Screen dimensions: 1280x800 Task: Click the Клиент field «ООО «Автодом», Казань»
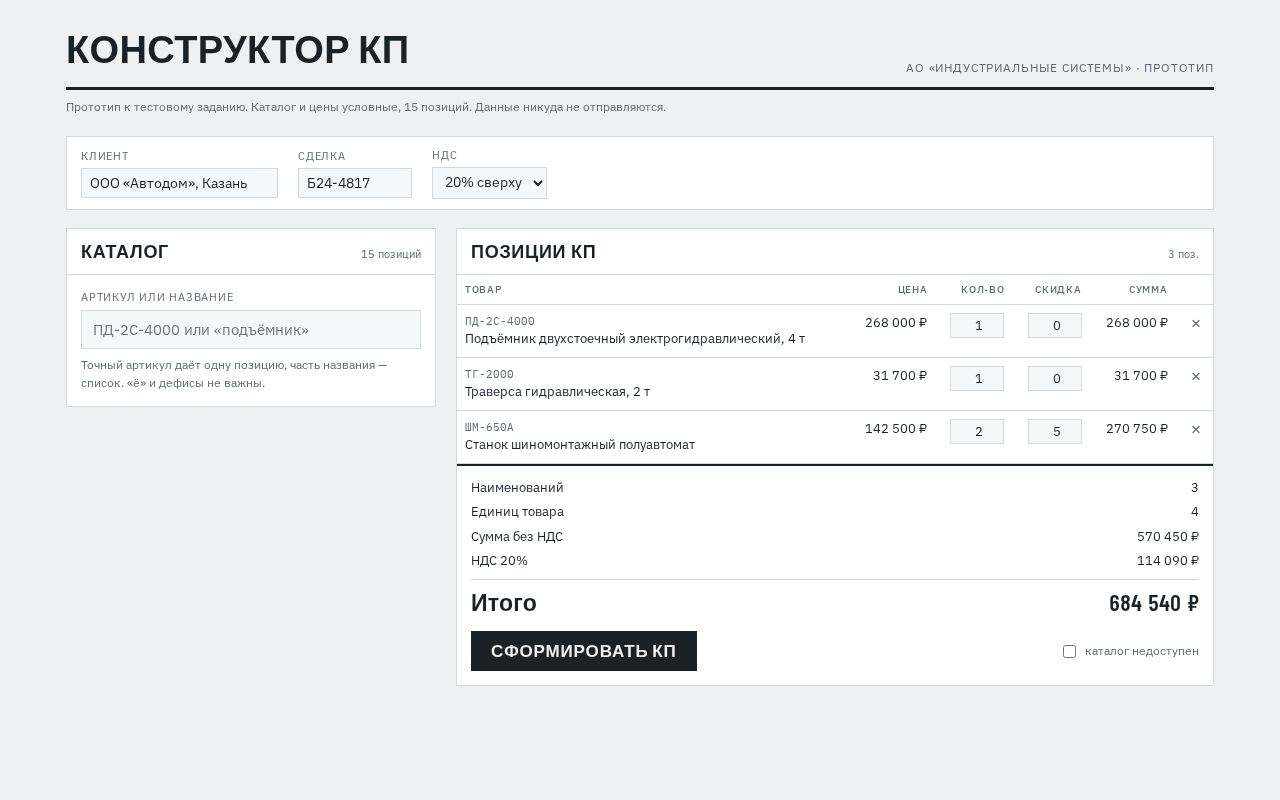pyautogui.click(x=179, y=183)
